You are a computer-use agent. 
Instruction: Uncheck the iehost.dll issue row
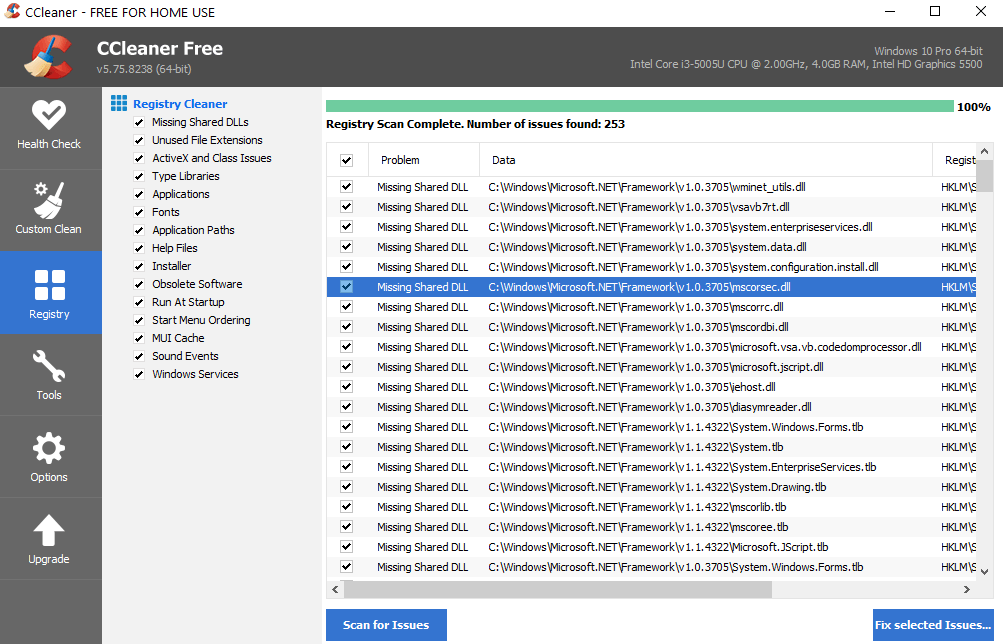point(347,387)
